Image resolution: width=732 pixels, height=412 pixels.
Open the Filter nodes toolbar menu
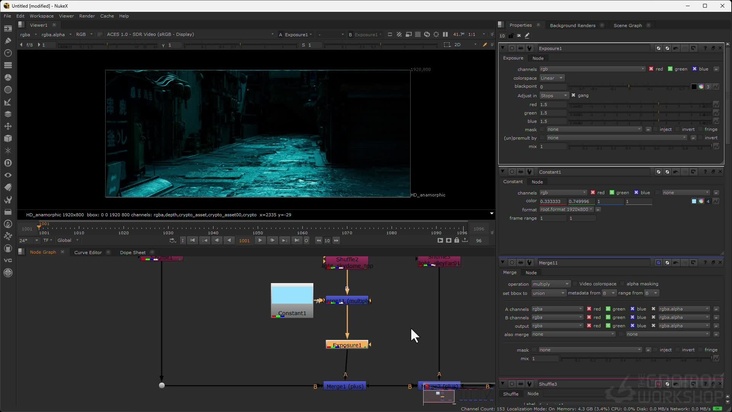[x=8, y=90]
